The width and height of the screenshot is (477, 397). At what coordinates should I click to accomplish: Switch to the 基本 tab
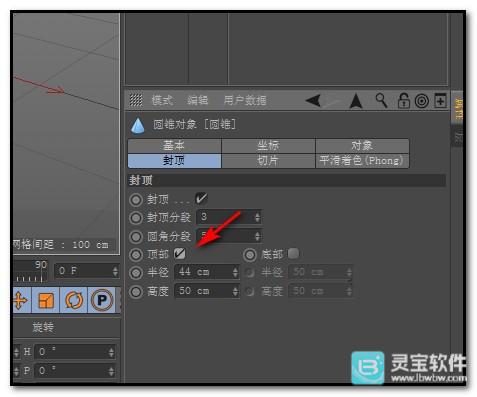point(174,146)
